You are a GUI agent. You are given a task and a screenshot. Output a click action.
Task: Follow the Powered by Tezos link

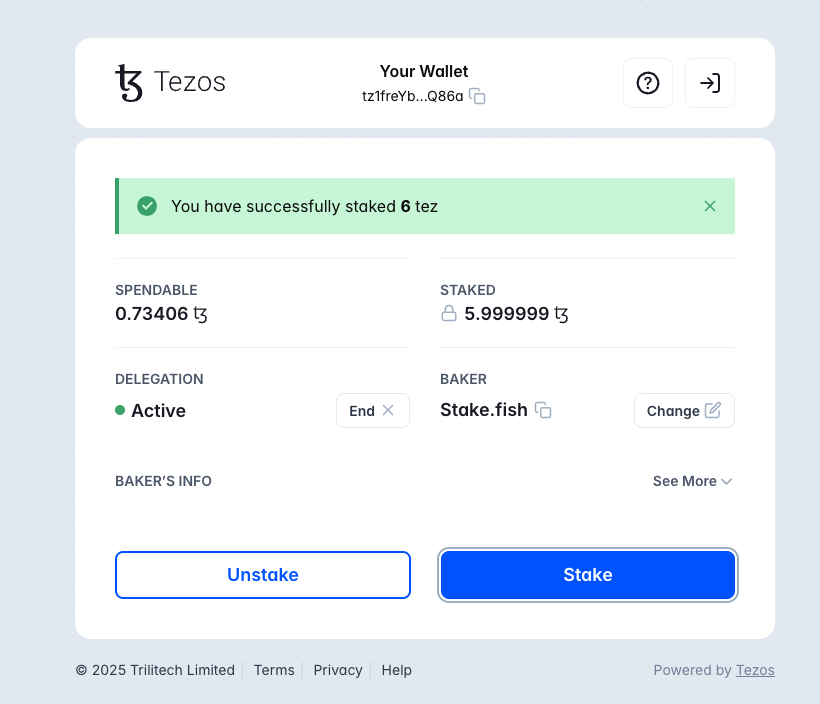coord(755,670)
